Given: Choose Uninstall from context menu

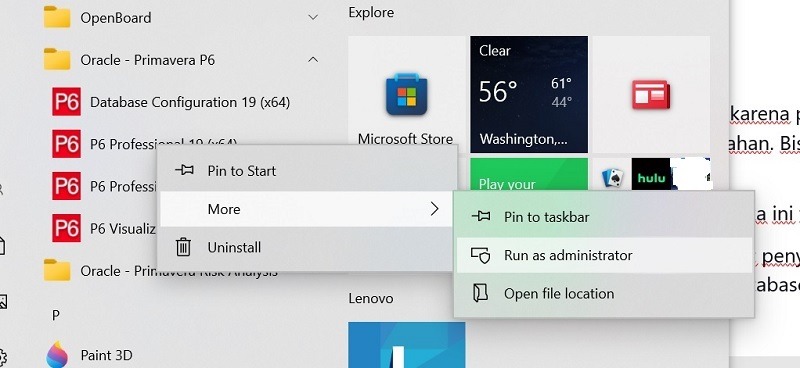Looking at the screenshot, I should [307, 248].
